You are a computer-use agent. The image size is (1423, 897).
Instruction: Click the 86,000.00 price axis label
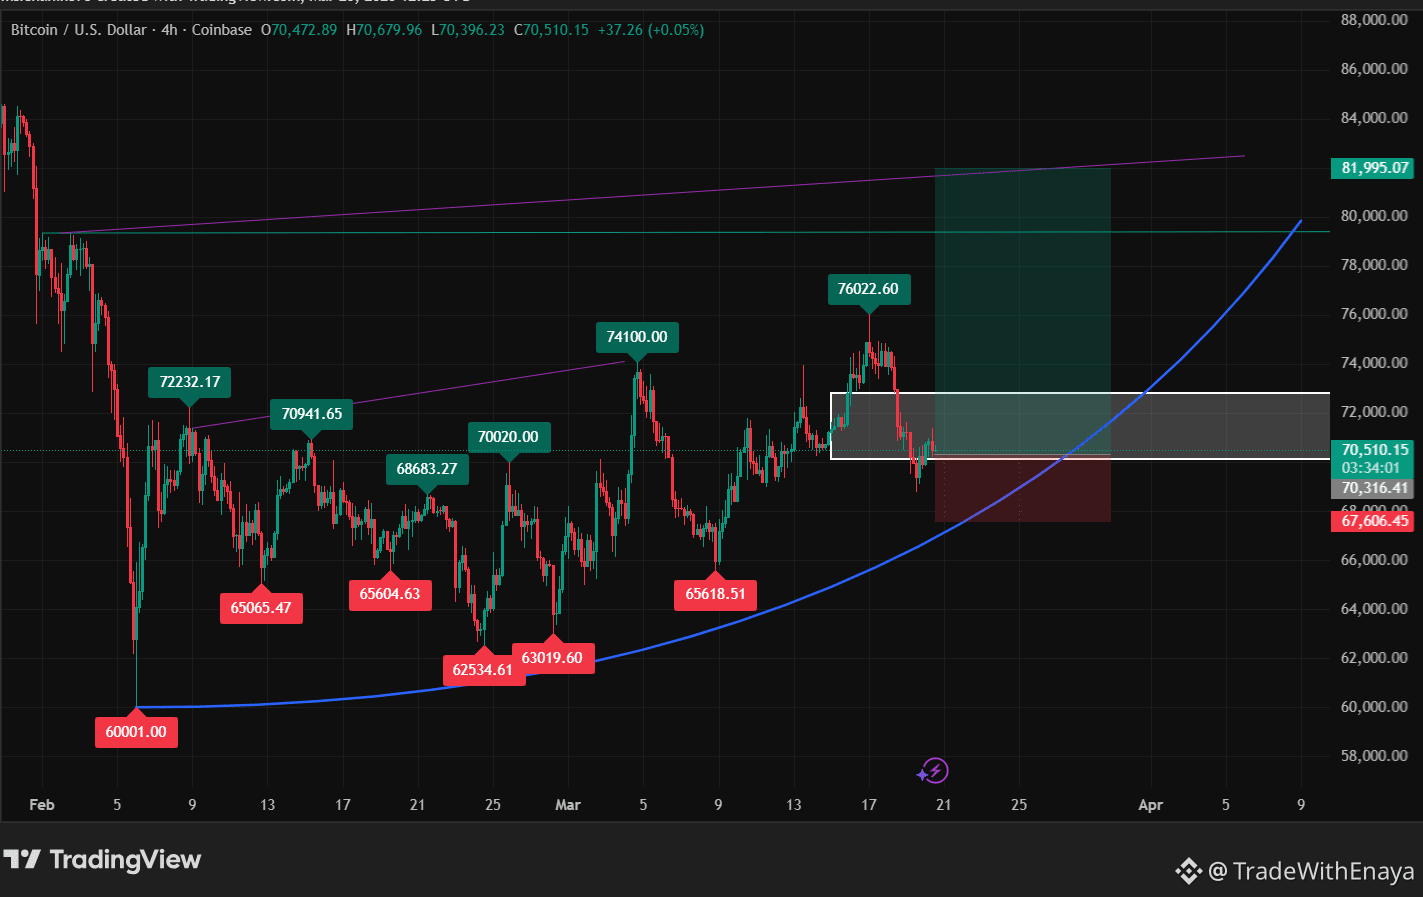[1374, 69]
